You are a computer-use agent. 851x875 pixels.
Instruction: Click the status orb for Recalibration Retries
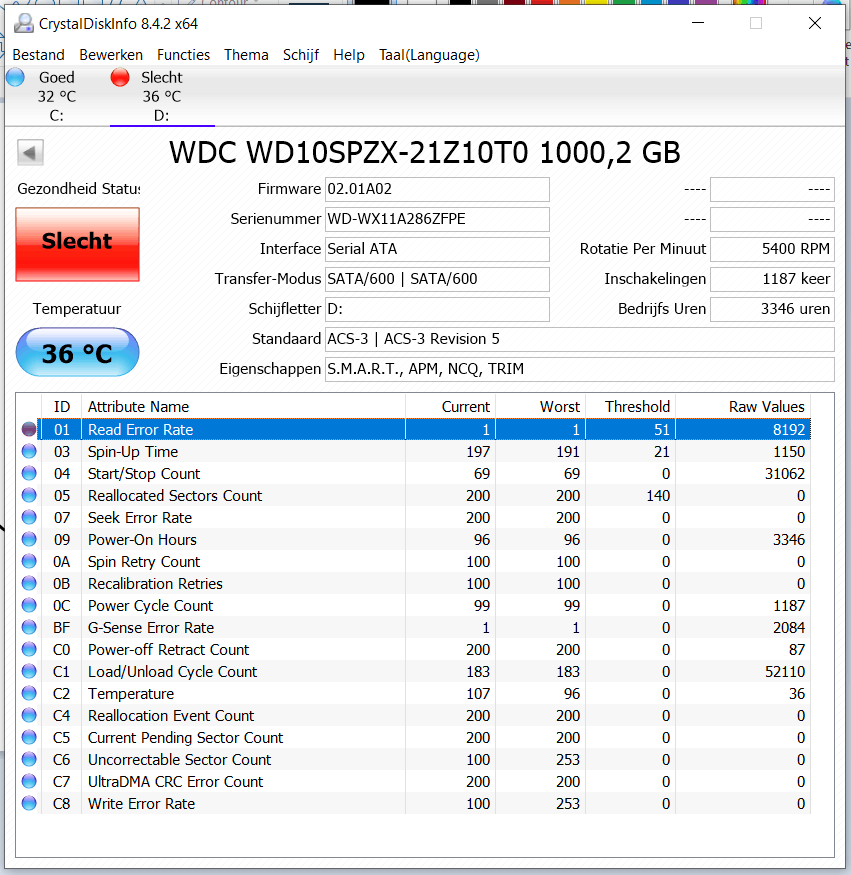point(29,583)
